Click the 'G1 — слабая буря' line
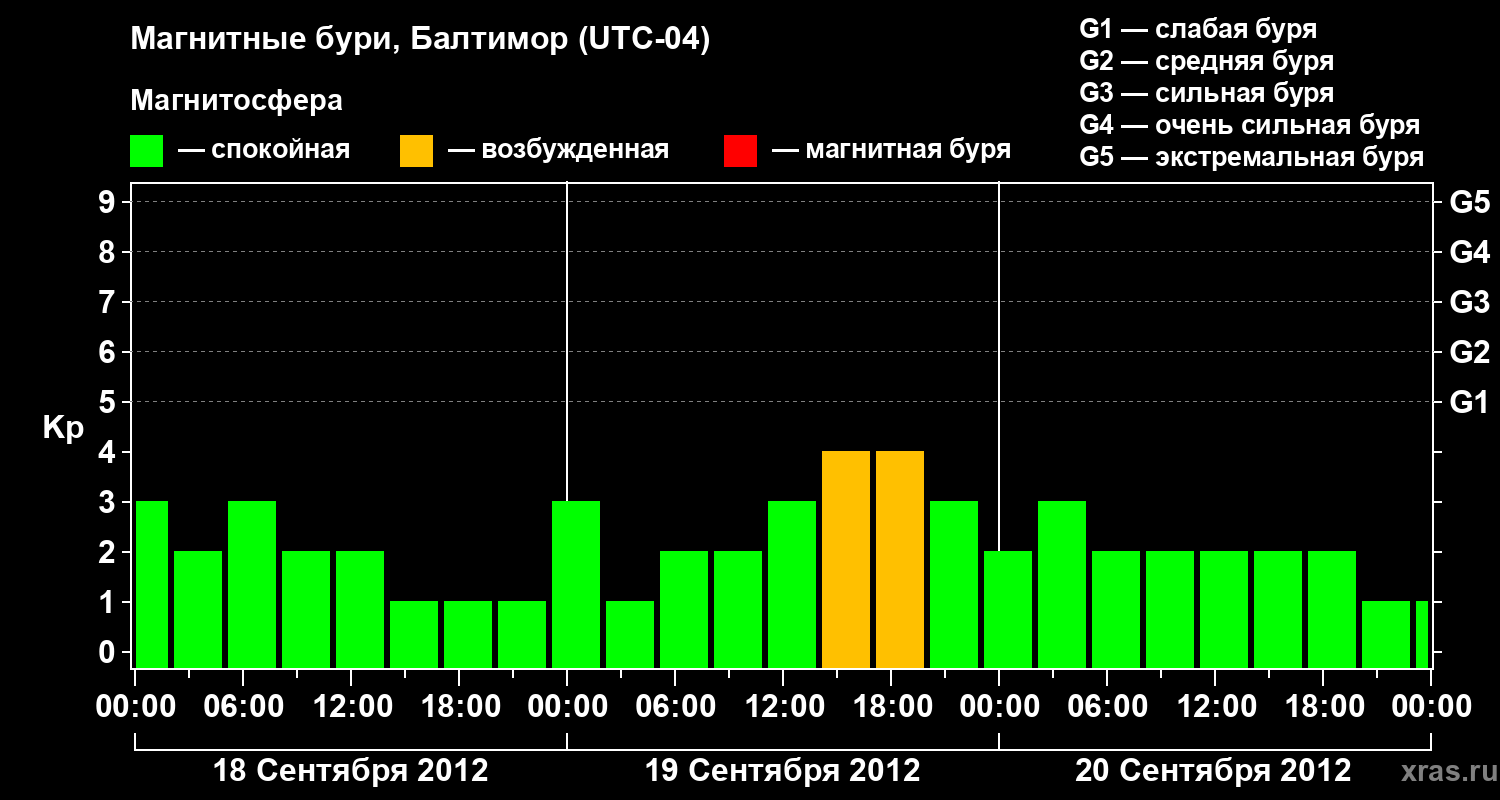The height and width of the screenshot is (800, 1500). click(1198, 29)
